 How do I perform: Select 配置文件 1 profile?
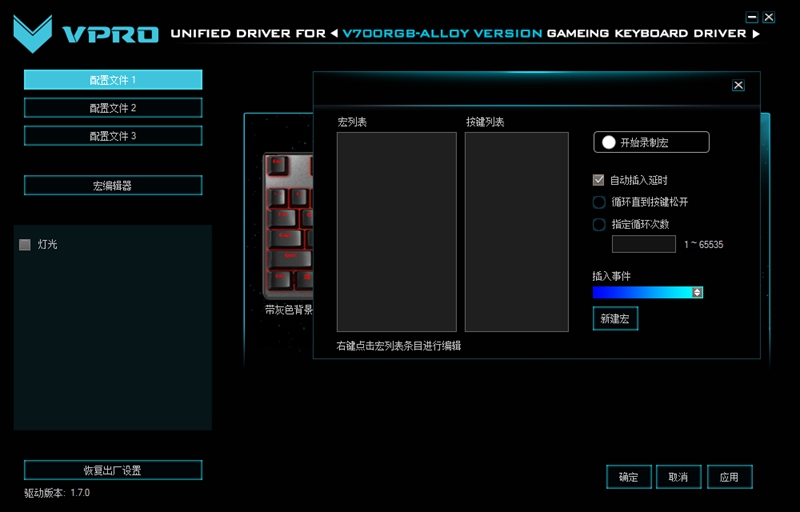(x=113, y=80)
